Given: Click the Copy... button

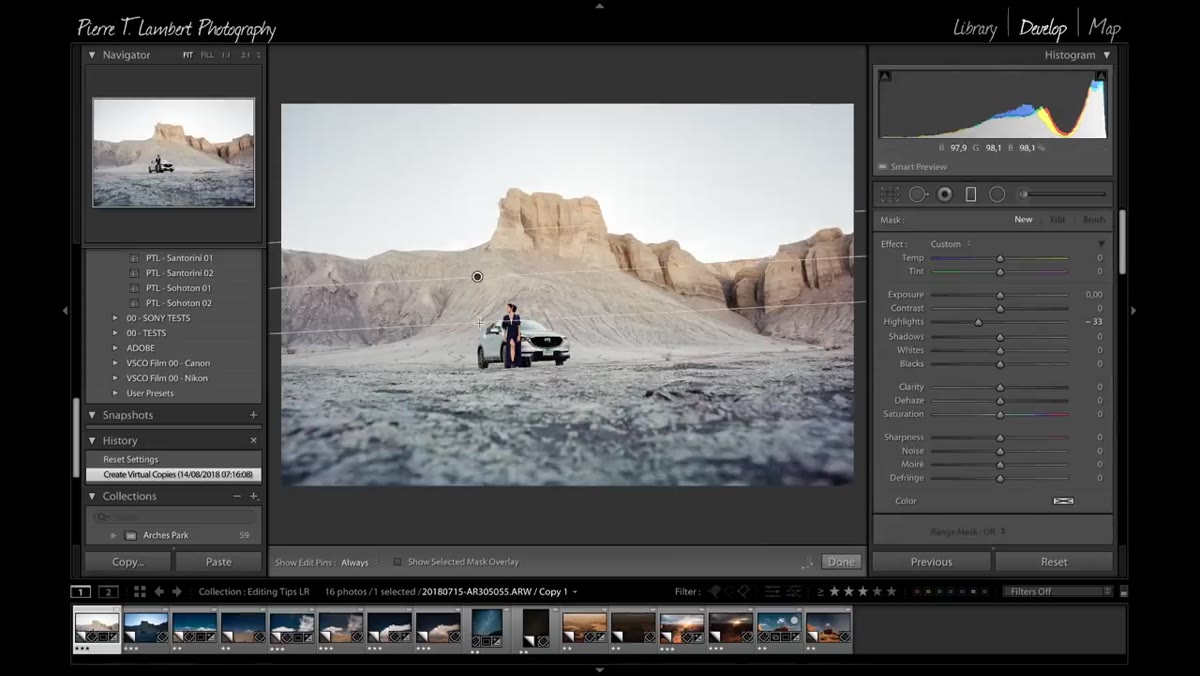Looking at the screenshot, I should point(128,562).
